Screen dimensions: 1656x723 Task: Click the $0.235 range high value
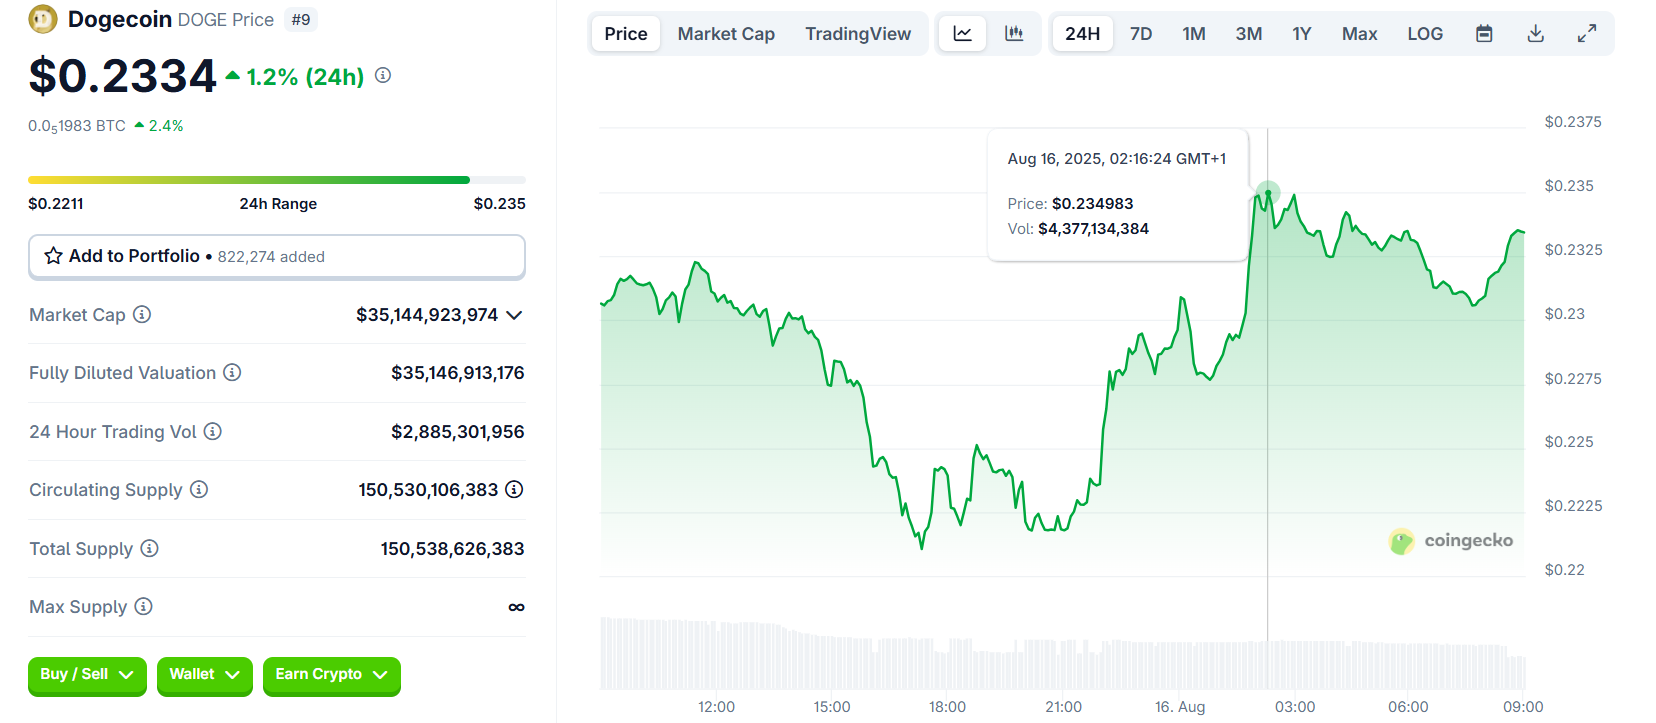500,204
